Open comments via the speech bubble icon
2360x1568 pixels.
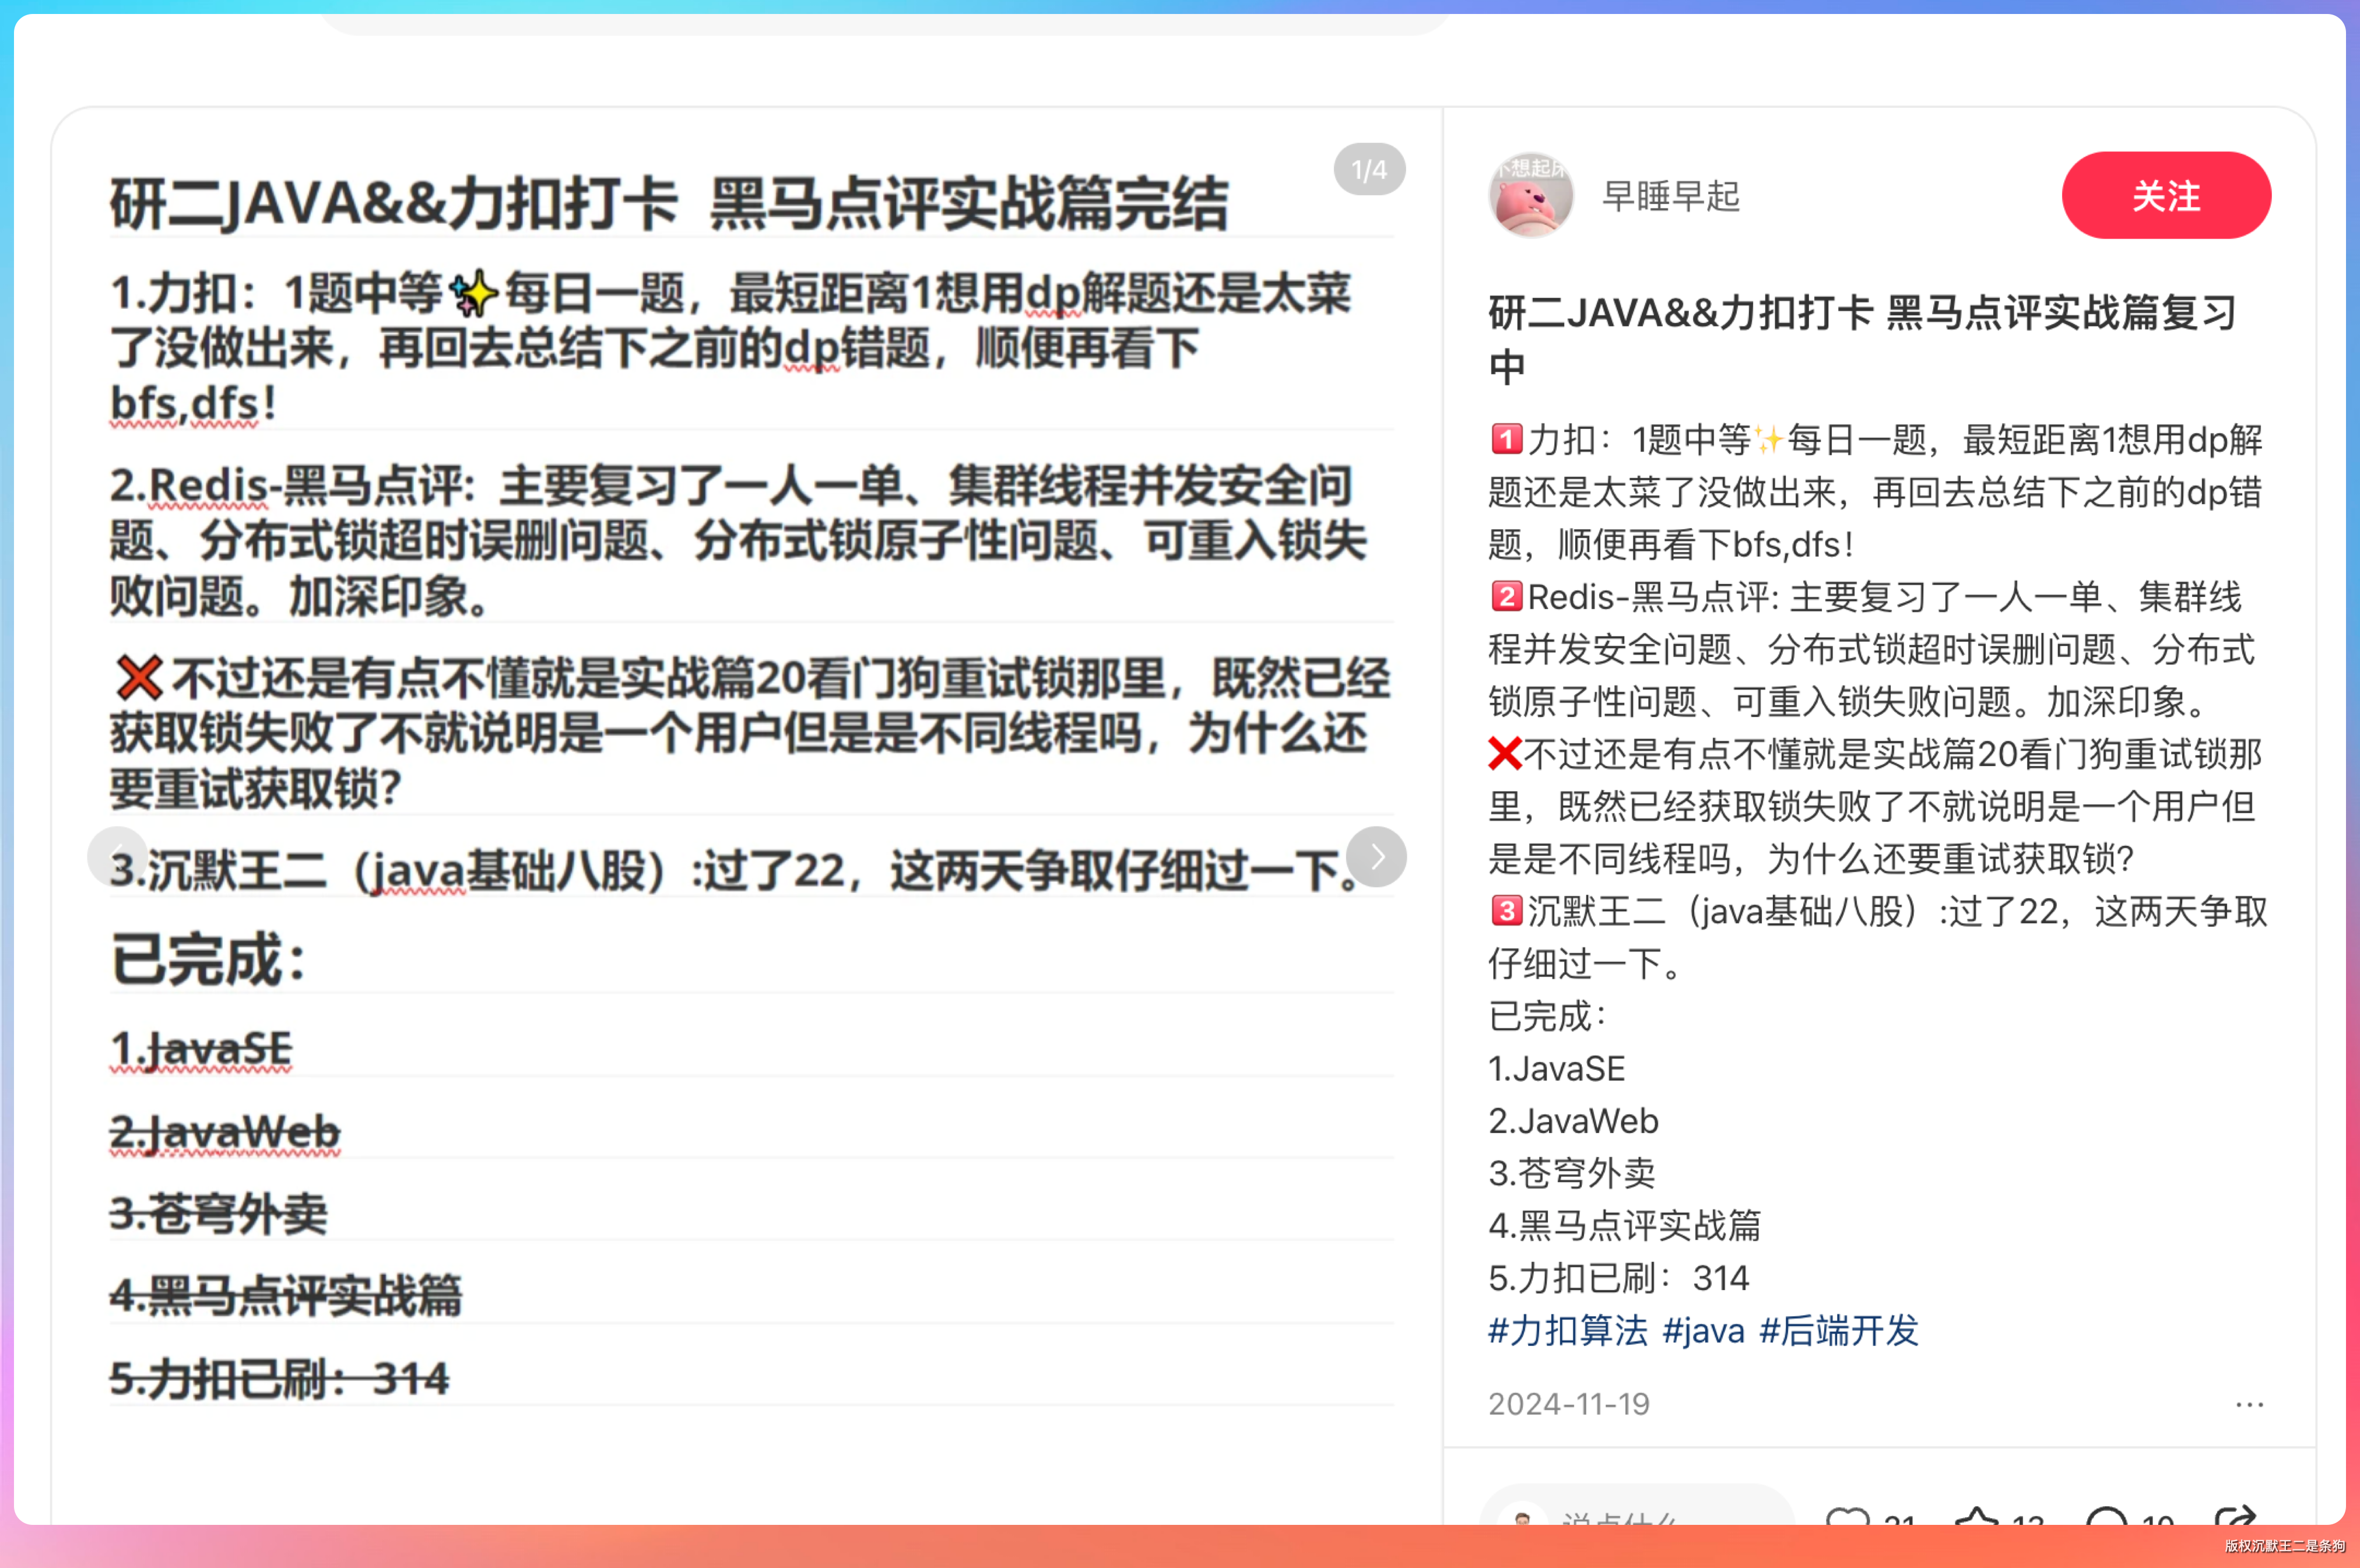pos(2106,1518)
